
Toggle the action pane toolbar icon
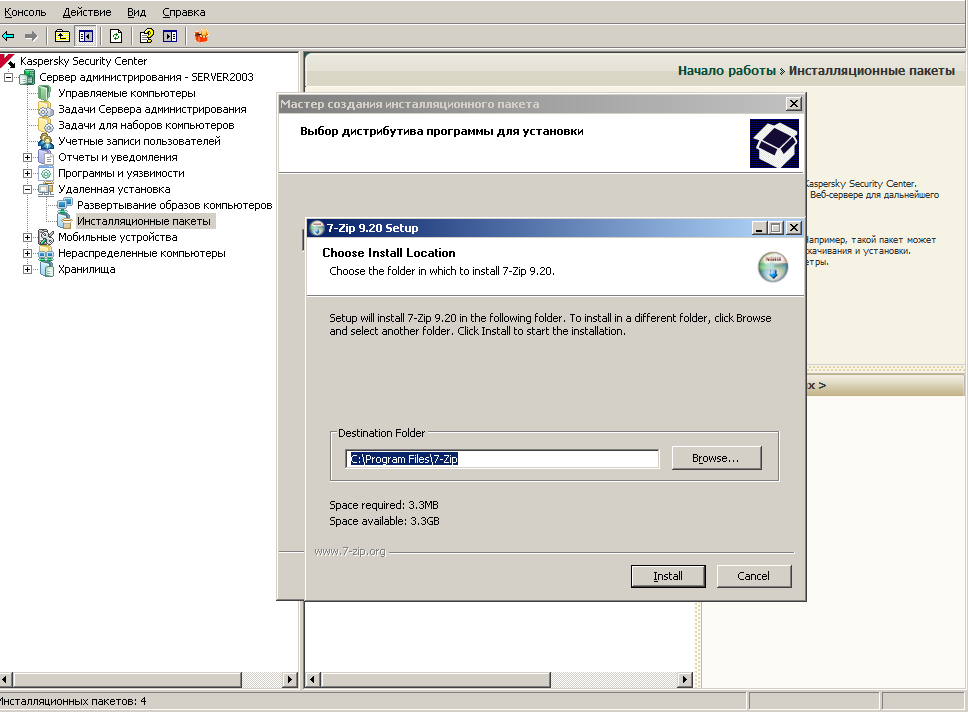[x=170, y=36]
